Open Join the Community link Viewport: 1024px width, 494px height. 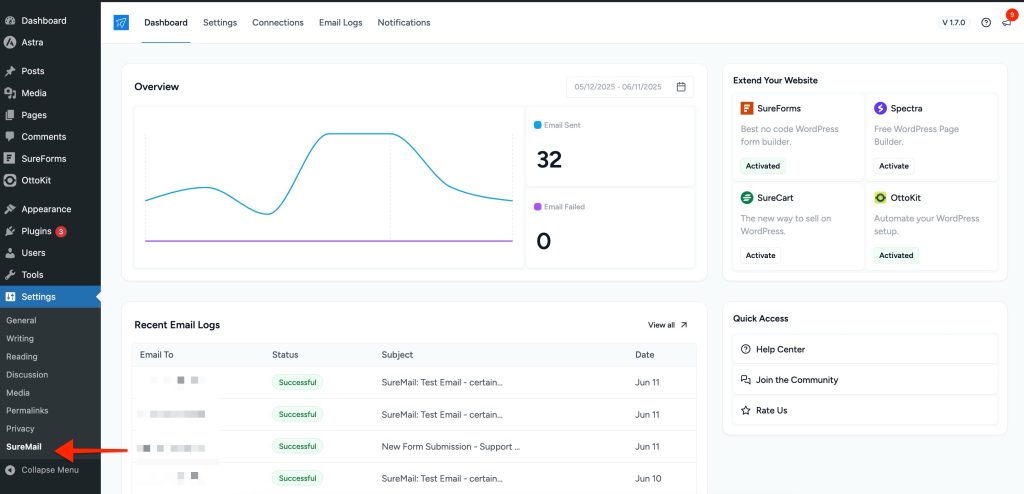tap(865, 380)
